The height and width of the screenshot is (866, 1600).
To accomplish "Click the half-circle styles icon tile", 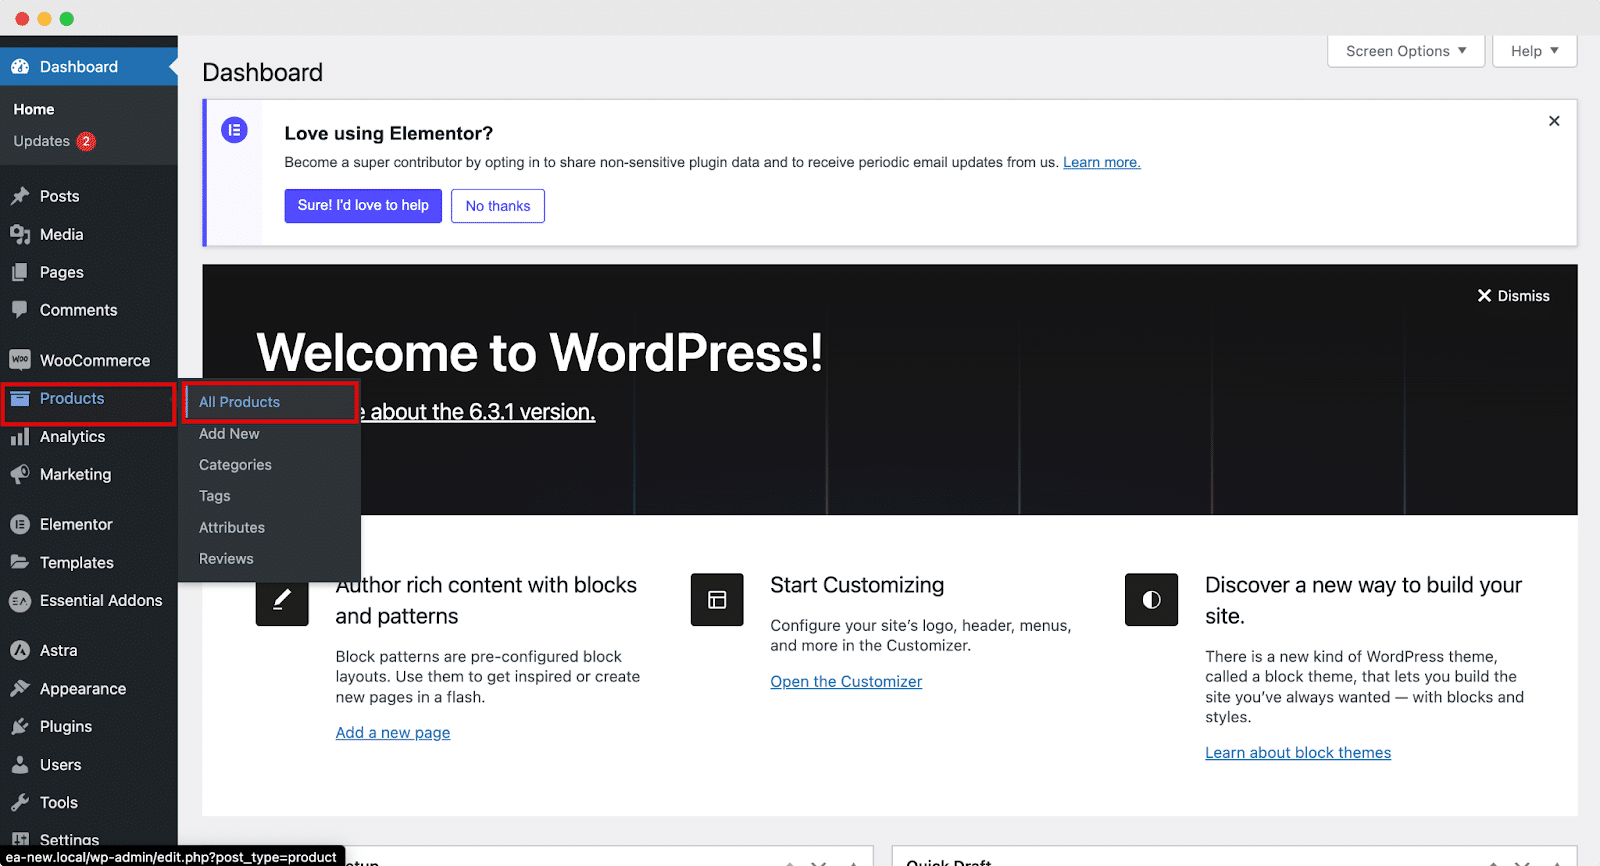I will coord(1151,599).
